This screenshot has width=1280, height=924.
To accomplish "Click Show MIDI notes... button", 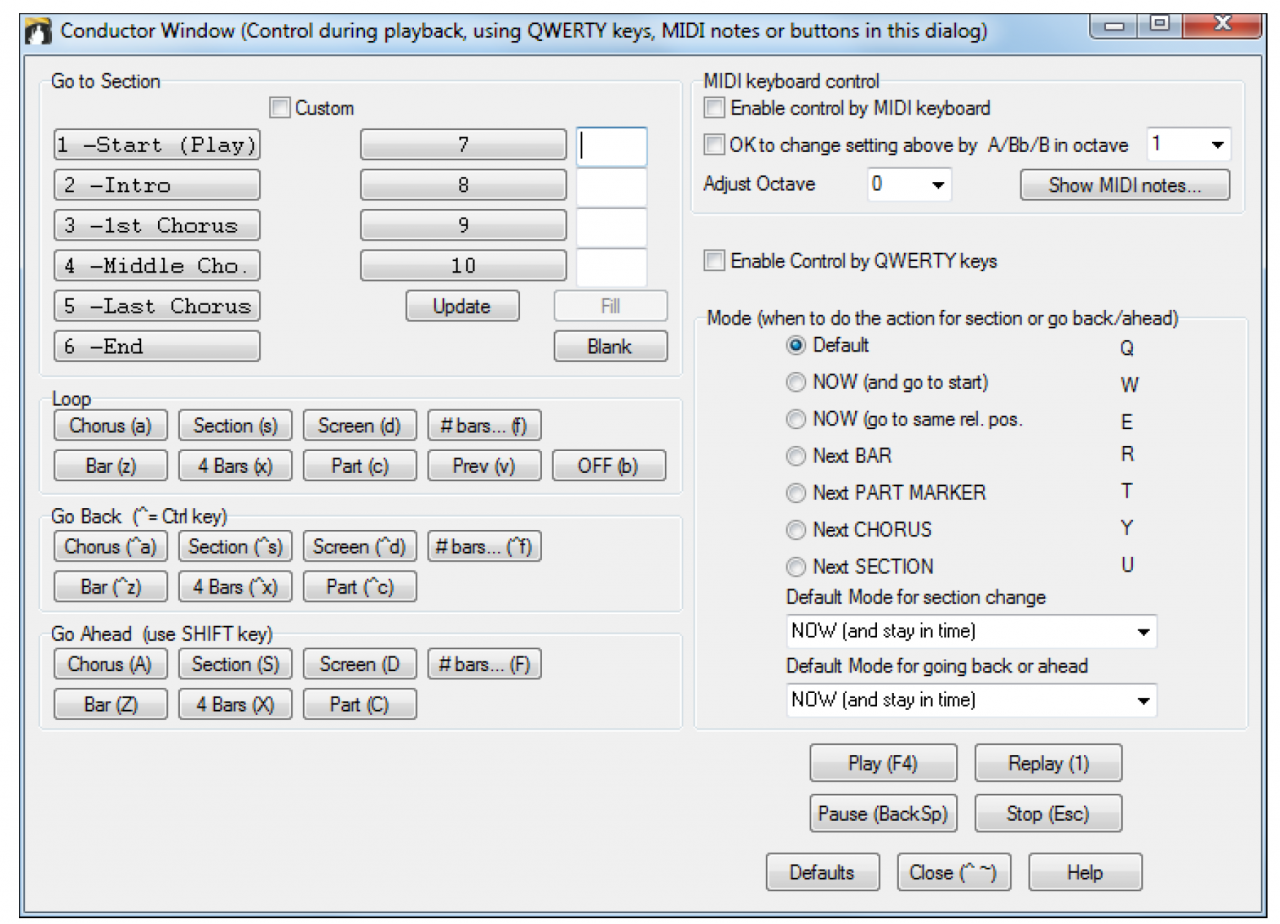I will pos(1124,185).
